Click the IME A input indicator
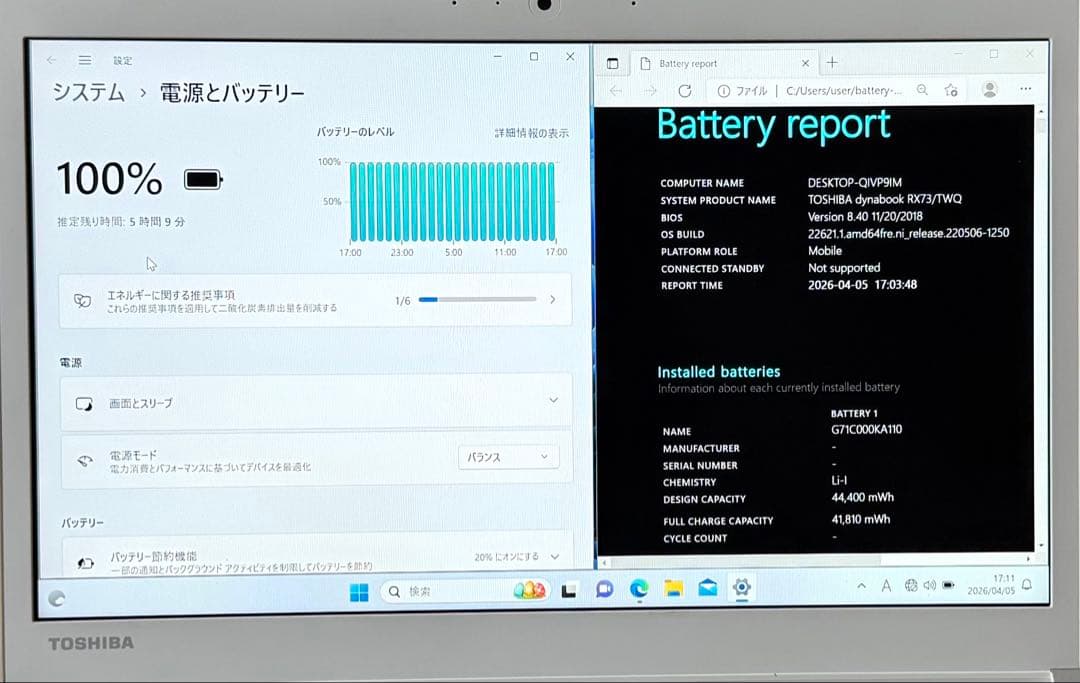The height and width of the screenshot is (683, 1080). click(x=886, y=586)
